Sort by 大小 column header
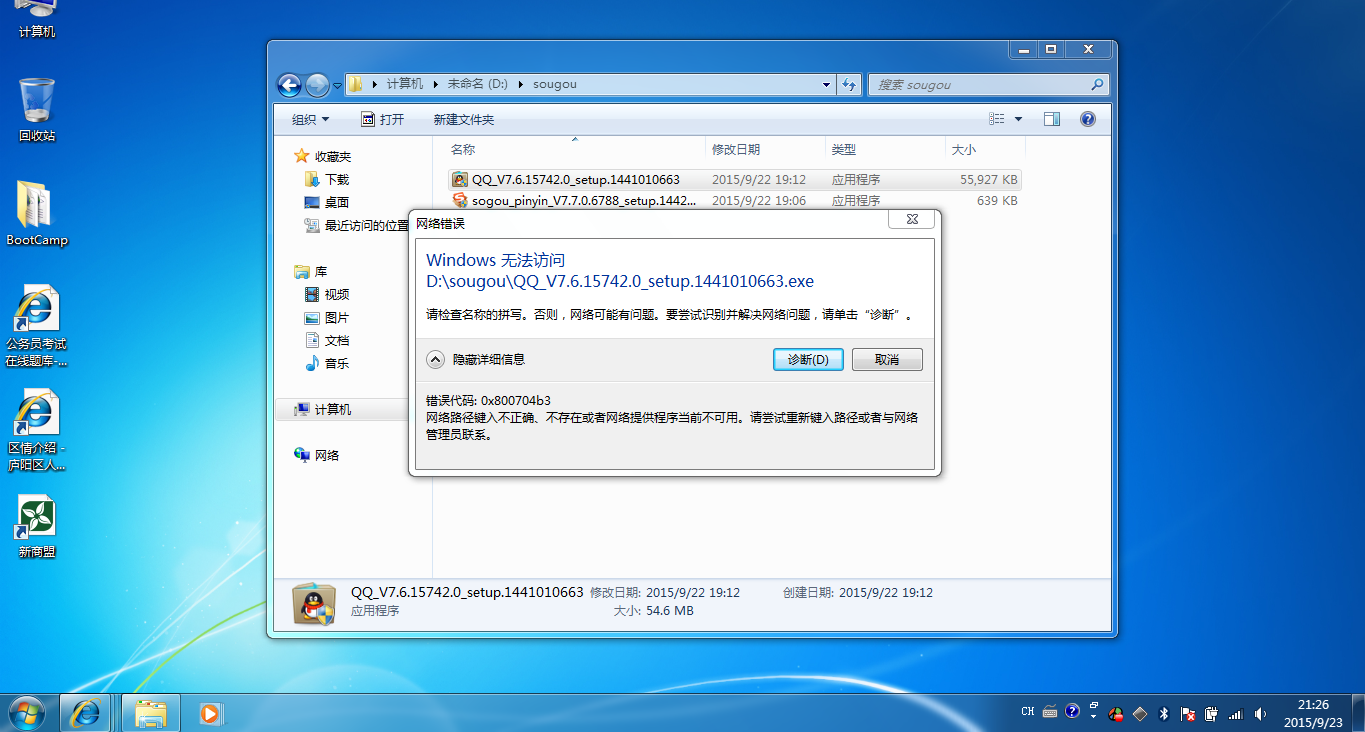Screen dimensions: 1365x732 click(964, 149)
